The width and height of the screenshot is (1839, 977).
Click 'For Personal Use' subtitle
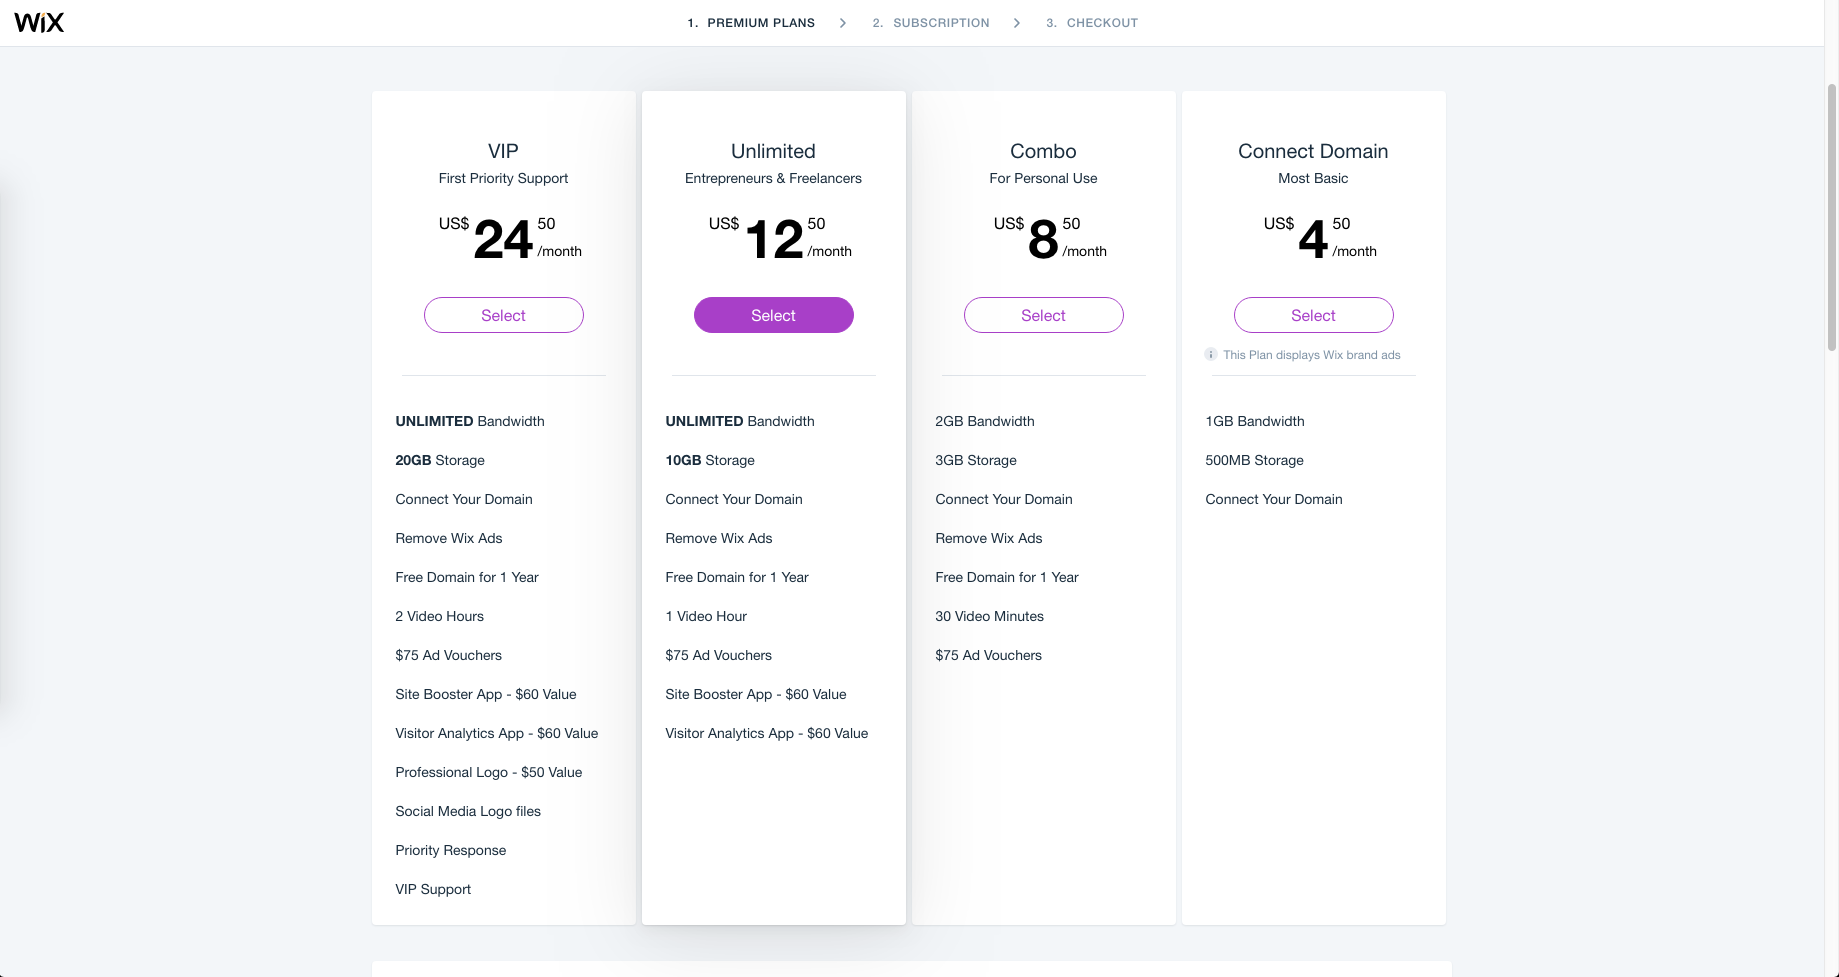coord(1043,178)
